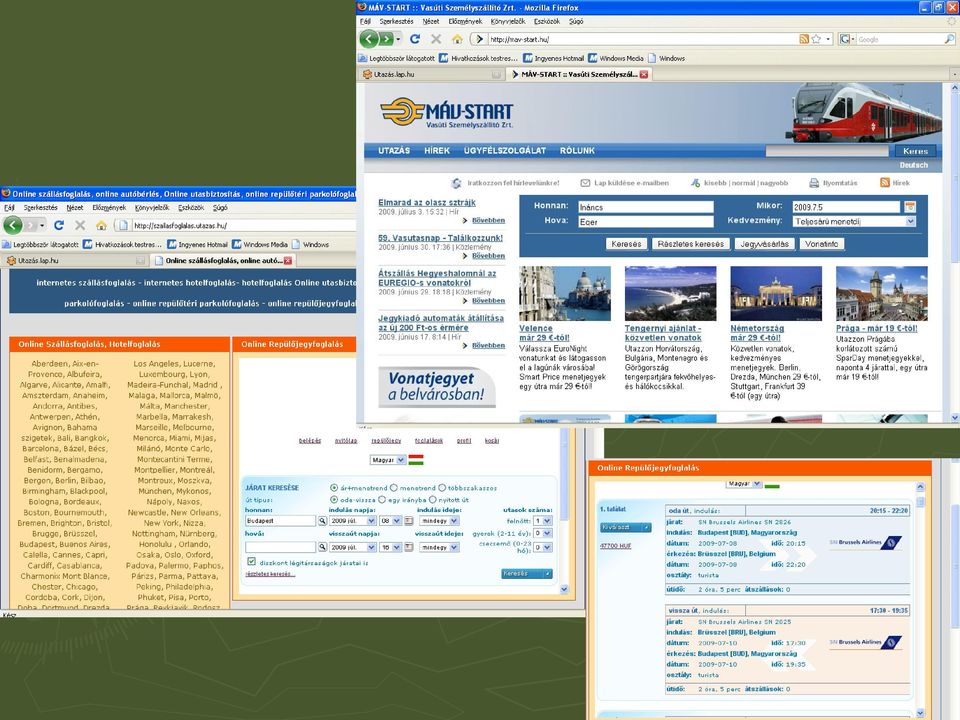Viewport: 960px width, 720px height.
Task: Click the Honnan field containing Ináncs
Action: (646, 207)
